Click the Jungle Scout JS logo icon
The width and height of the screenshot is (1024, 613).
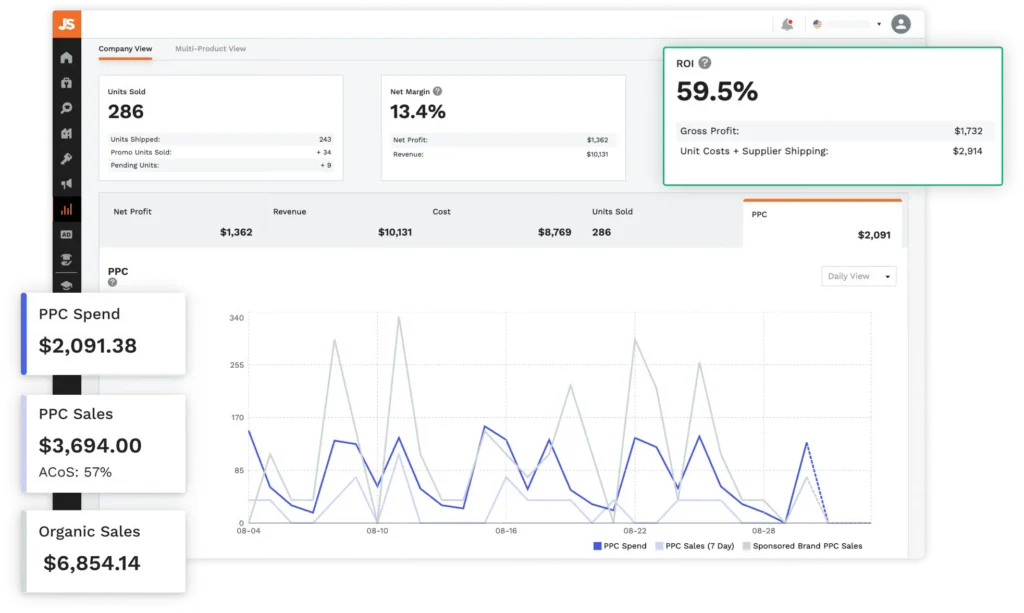[x=66, y=22]
